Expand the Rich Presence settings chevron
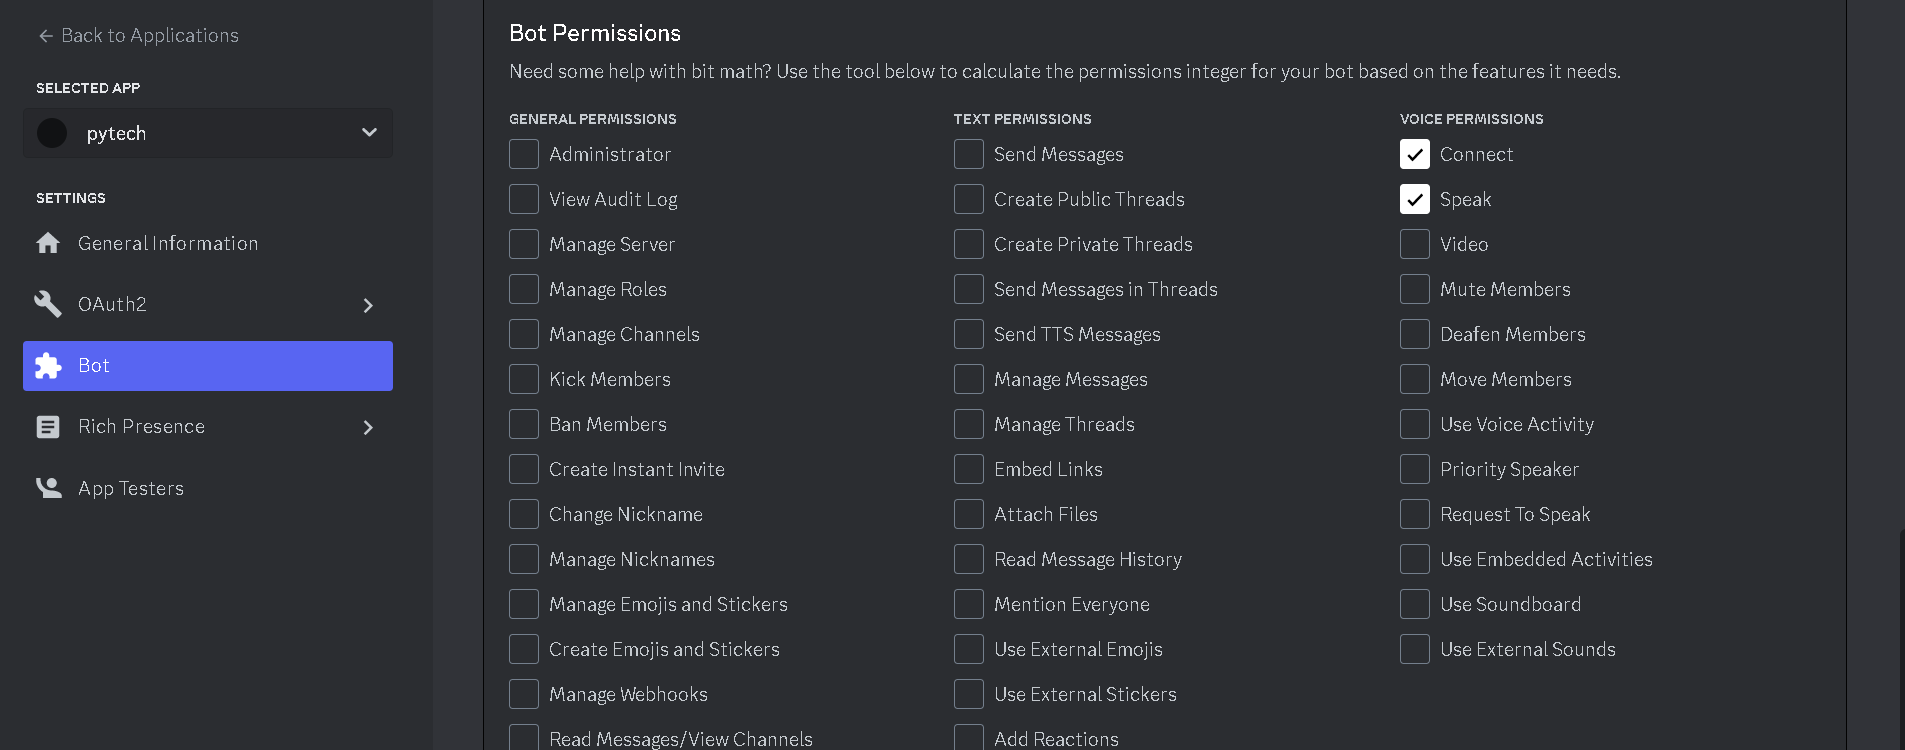Image resolution: width=1905 pixels, height=750 pixels. coord(368,427)
